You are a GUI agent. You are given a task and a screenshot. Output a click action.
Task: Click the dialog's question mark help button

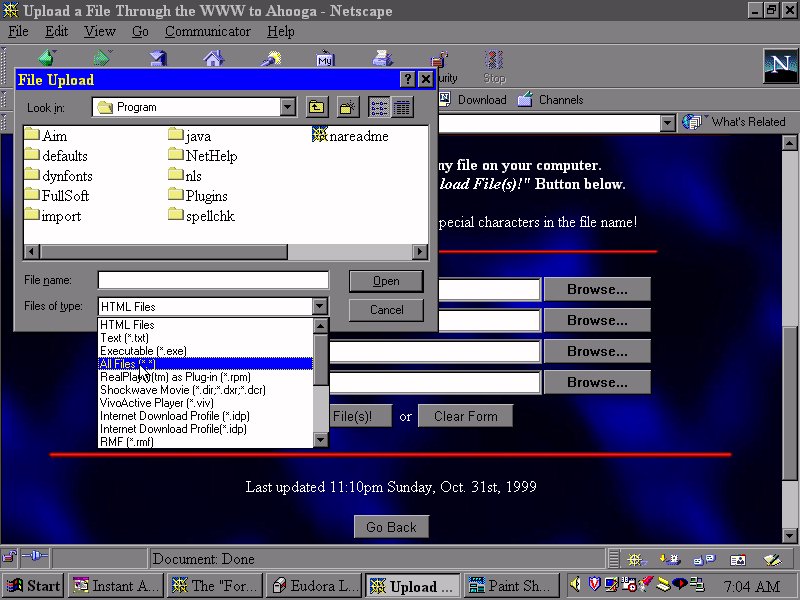[407, 80]
